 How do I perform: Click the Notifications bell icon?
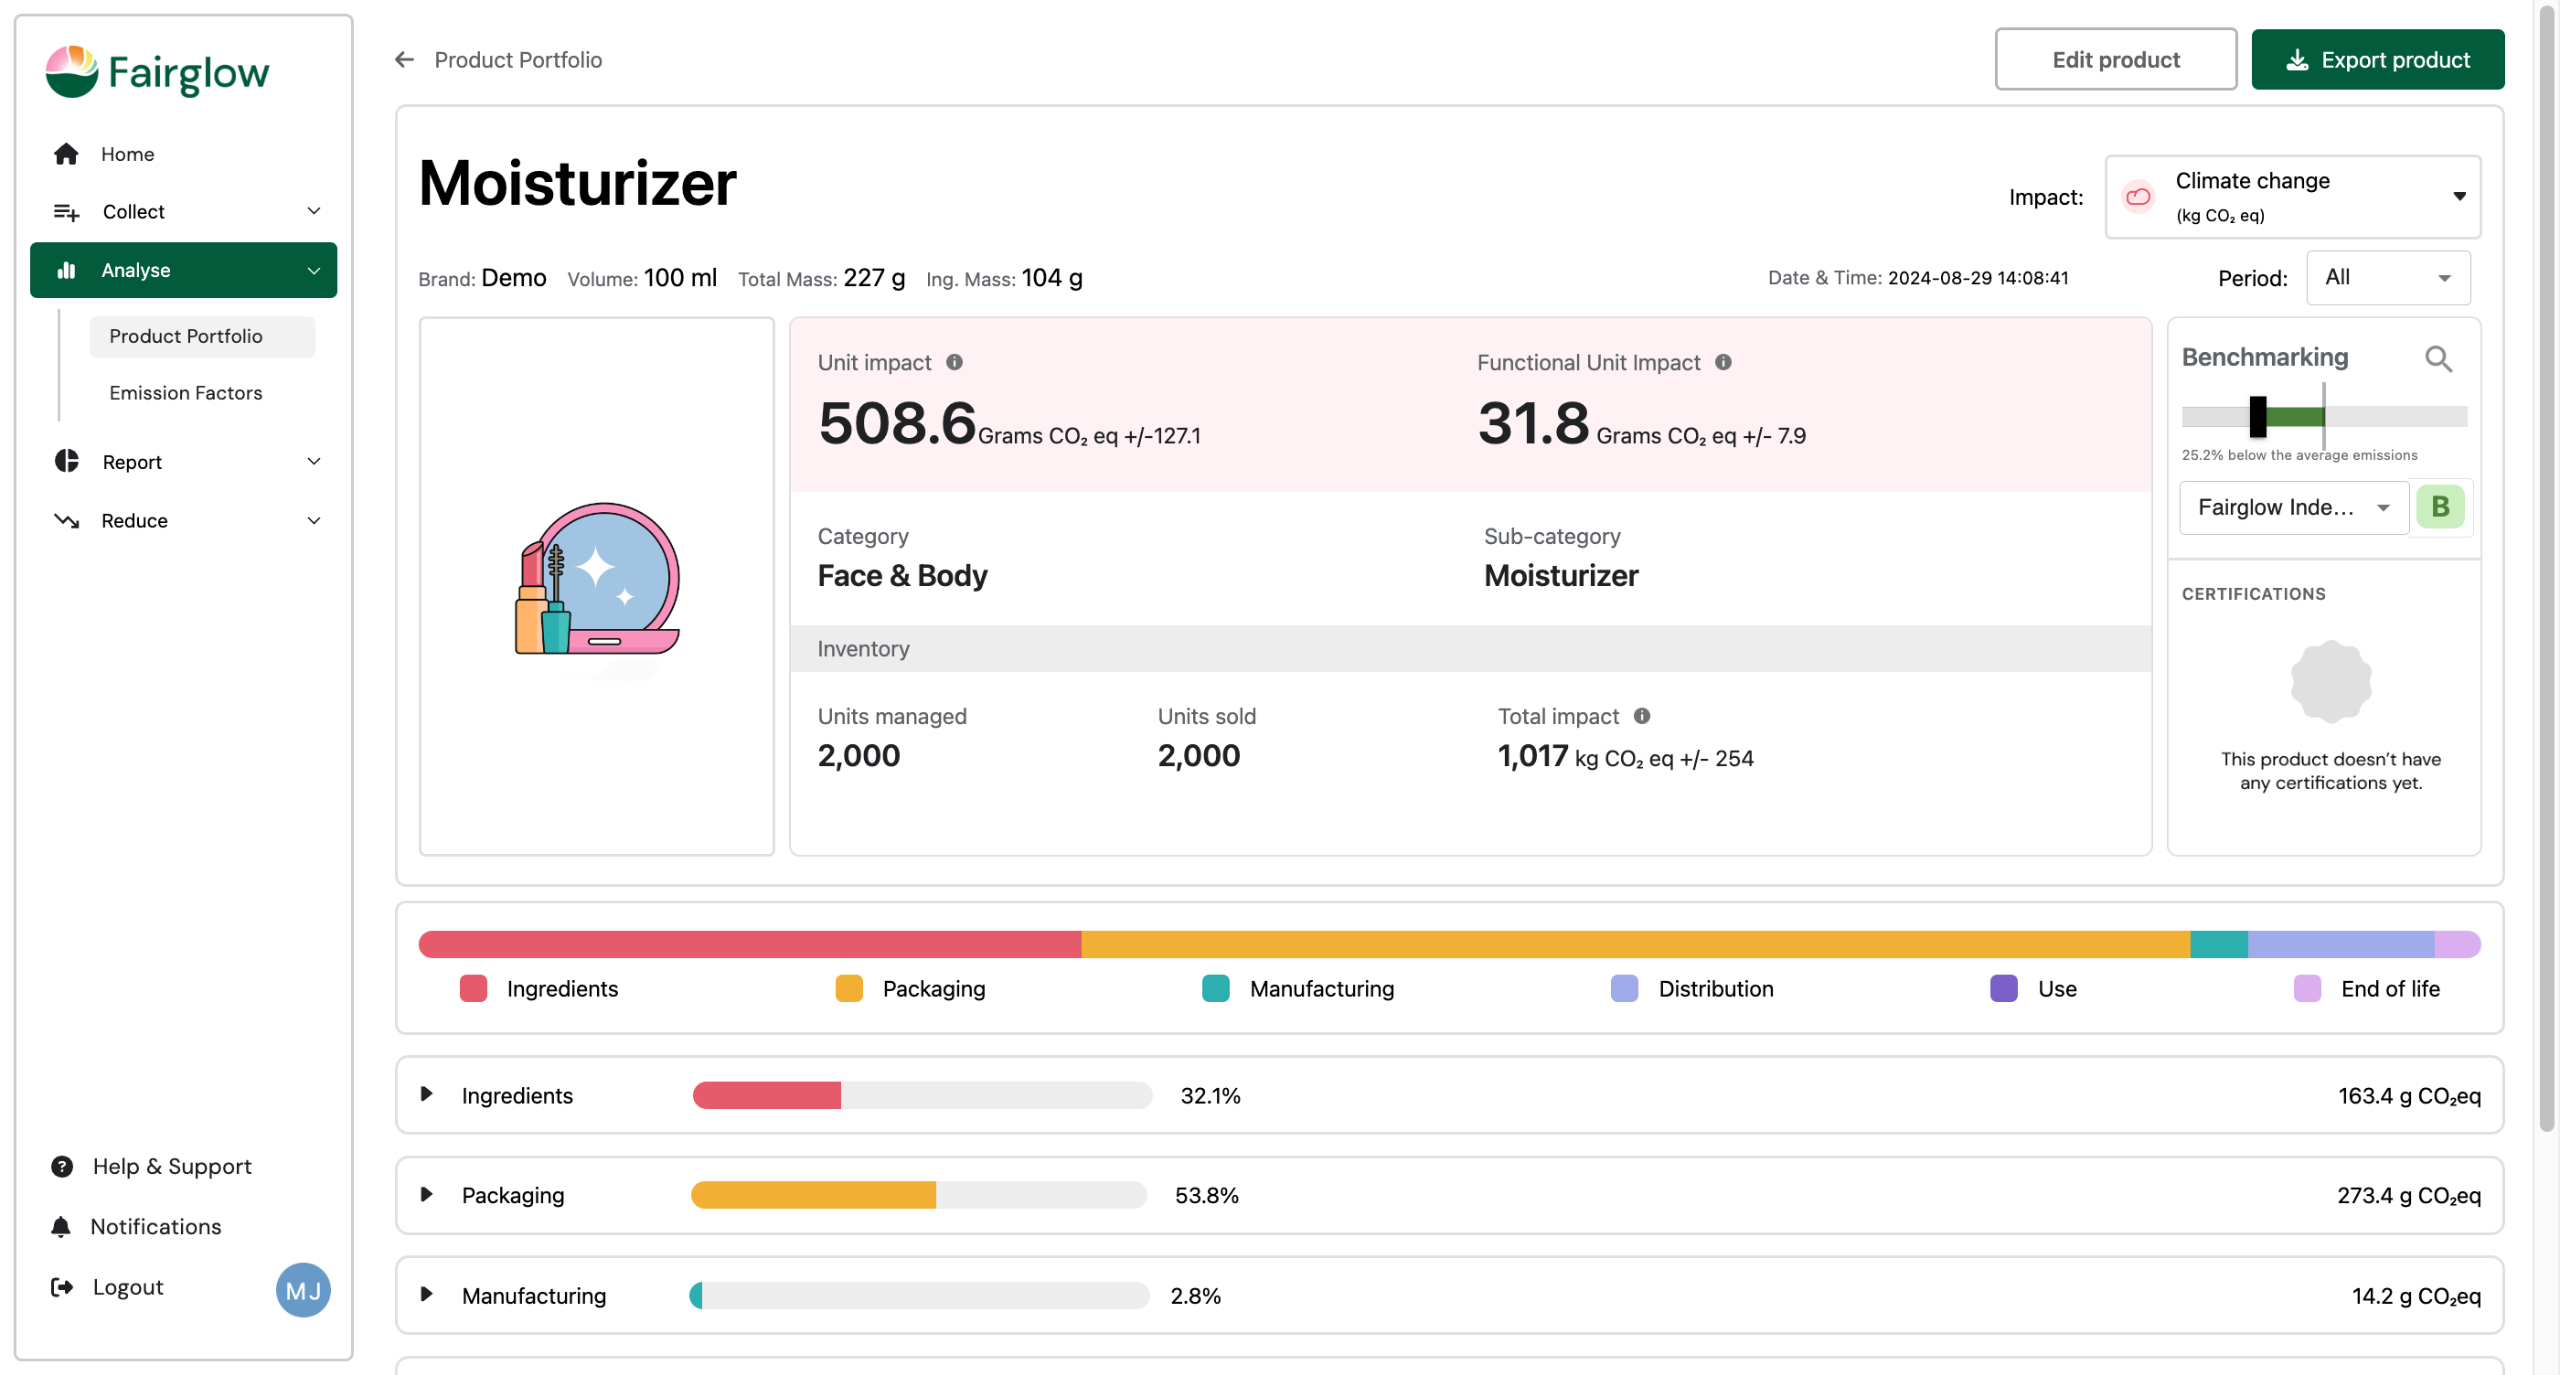(61, 1226)
